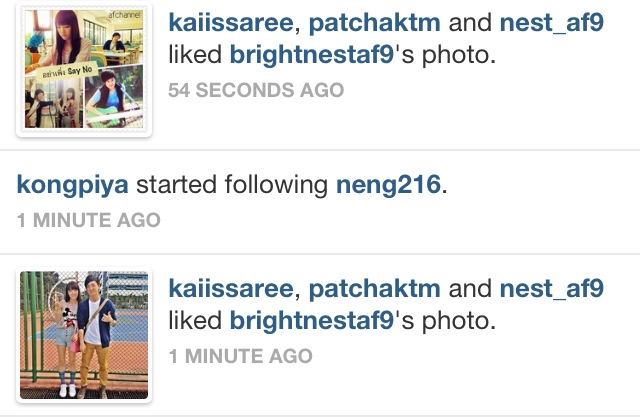Click the 1 MINUTE AGO timestamp beside couple photo

241,356
